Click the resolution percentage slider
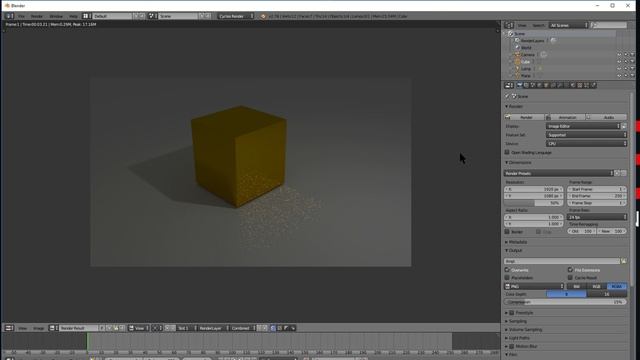This screenshot has width=640, height=360. point(534,203)
